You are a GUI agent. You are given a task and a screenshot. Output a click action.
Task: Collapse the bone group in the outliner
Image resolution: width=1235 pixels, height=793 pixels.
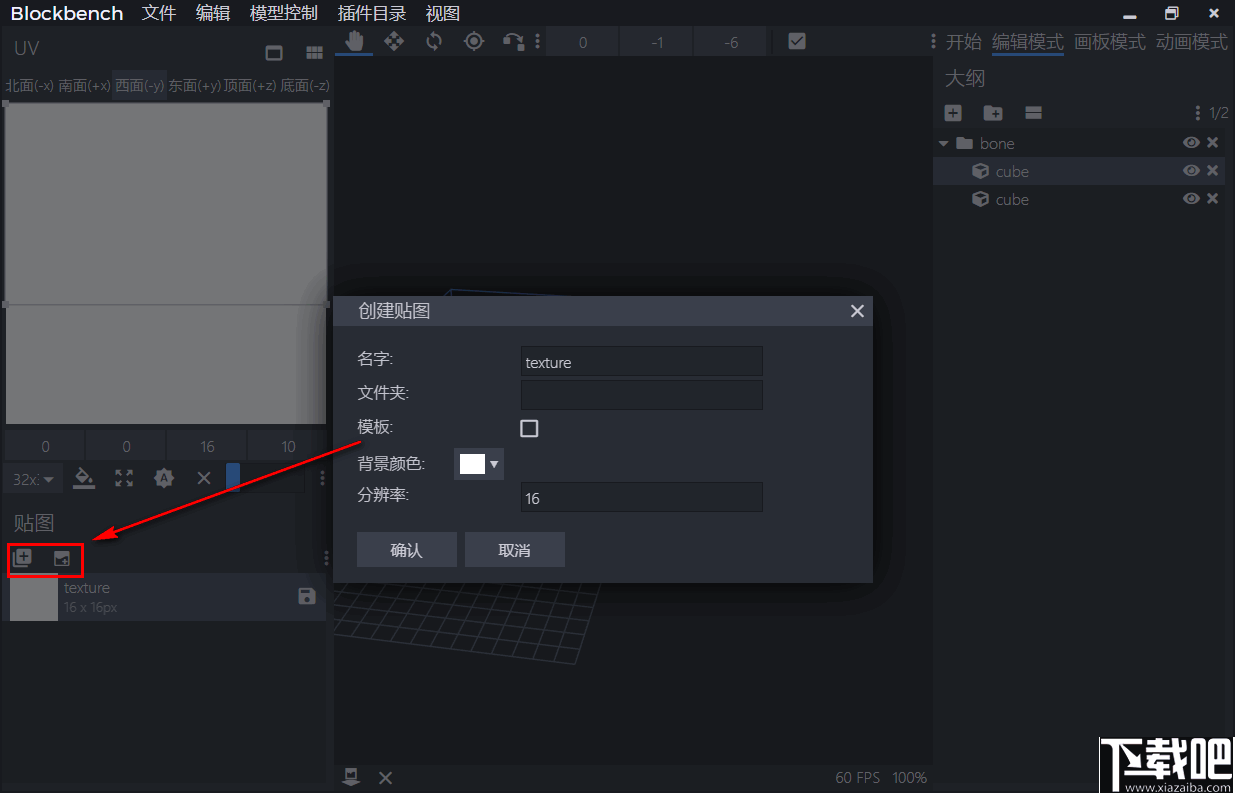[x=943, y=143]
